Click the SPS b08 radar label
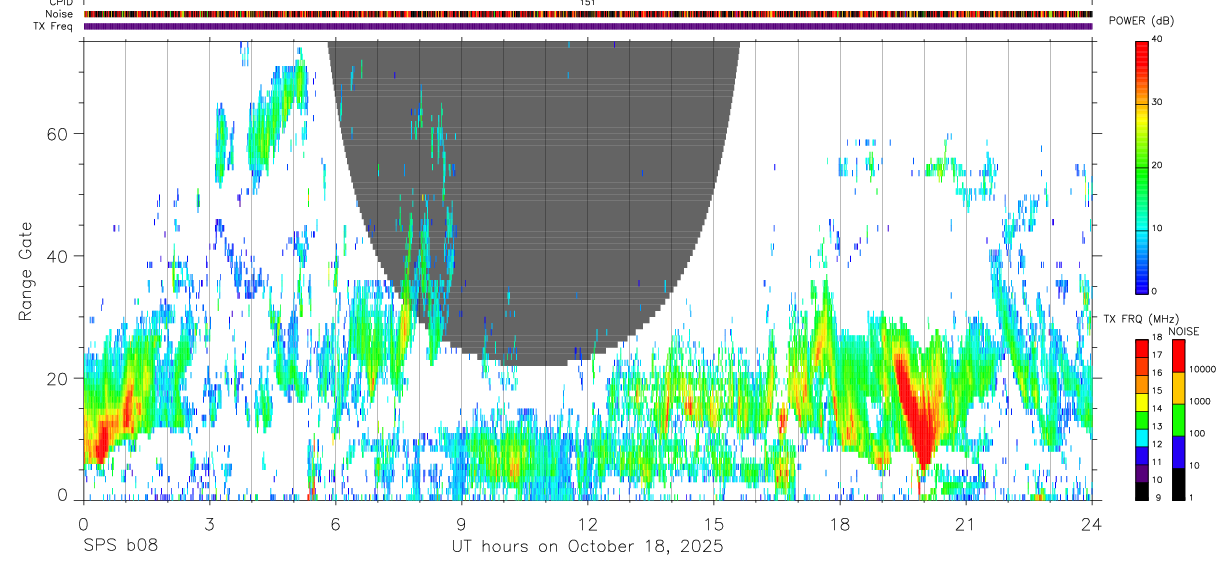 (120, 547)
